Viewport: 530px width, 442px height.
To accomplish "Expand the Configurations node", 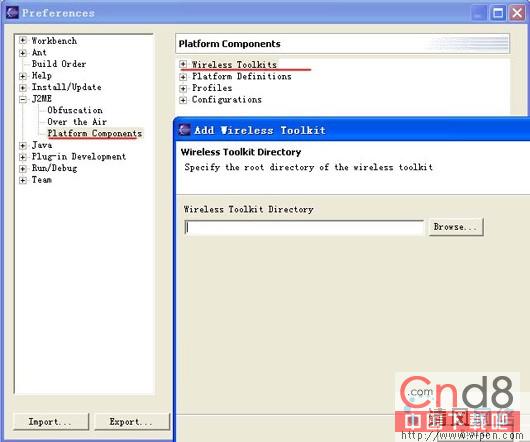I will [x=183, y=100].
